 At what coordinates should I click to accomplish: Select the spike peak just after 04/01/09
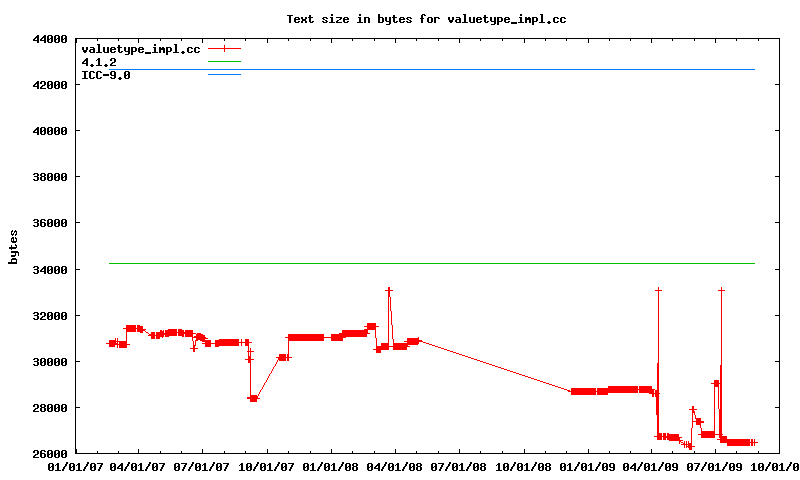pyautogui.click(x=658, y=290)
